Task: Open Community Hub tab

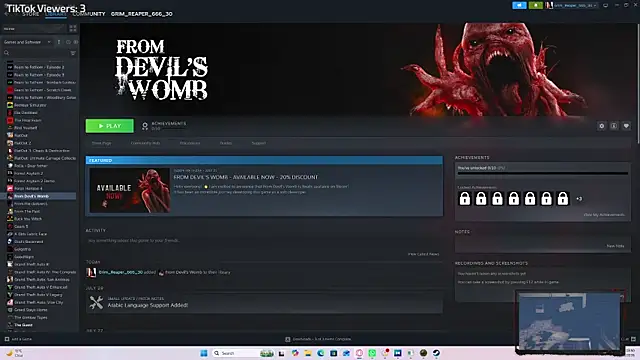Action: (145, 143)
